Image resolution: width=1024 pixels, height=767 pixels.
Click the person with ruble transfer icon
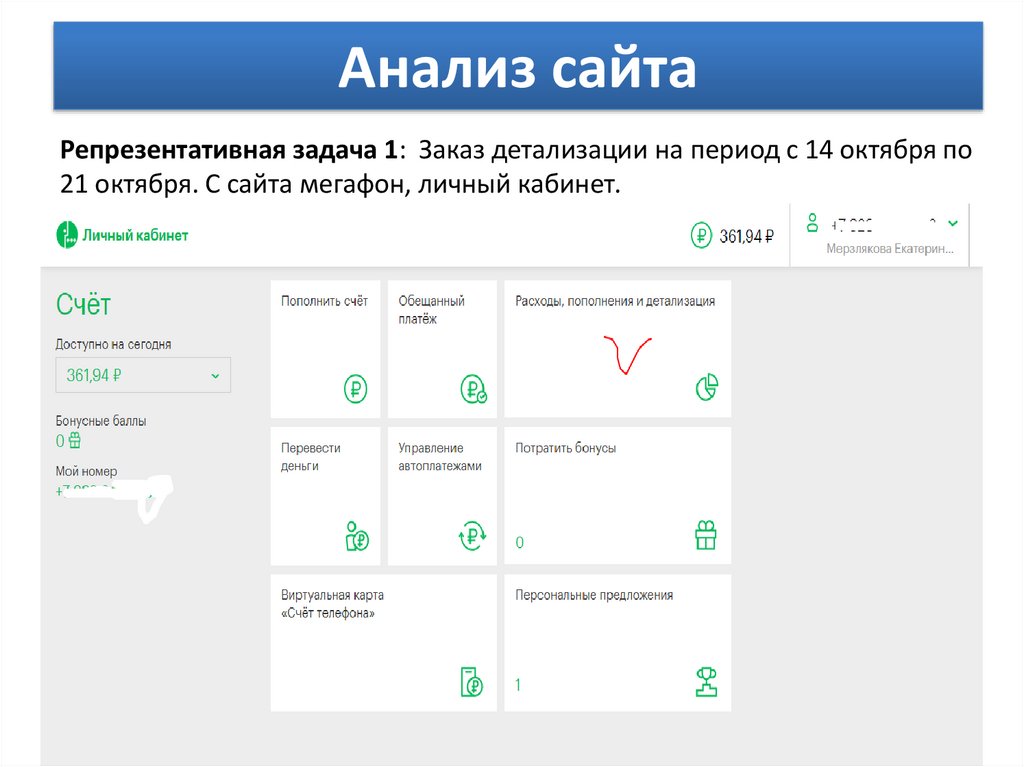pyautogui.click(x=357, y=536)
